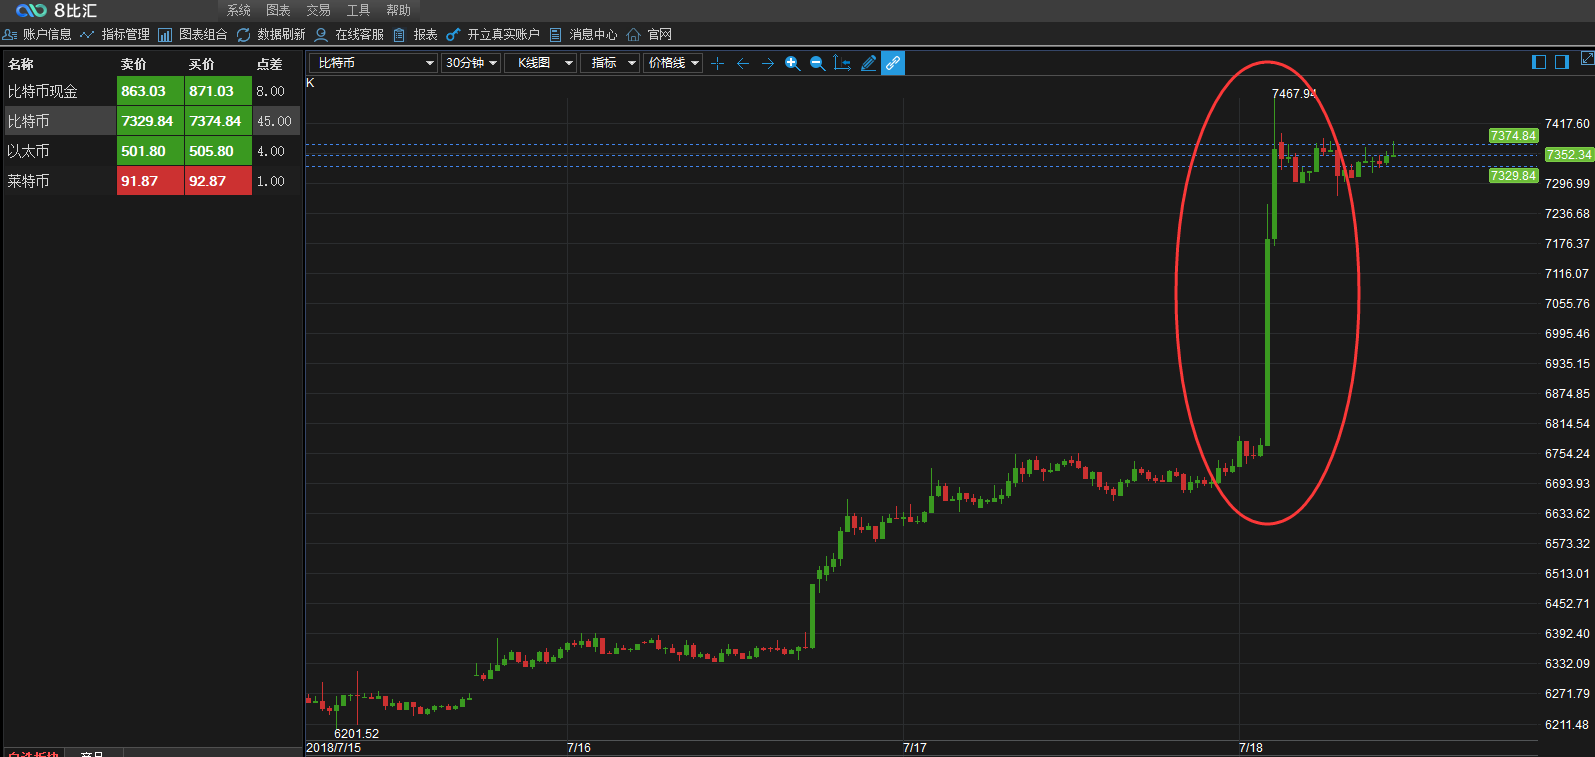
Task: Click the 45.00 spread value
Action: 274,121
